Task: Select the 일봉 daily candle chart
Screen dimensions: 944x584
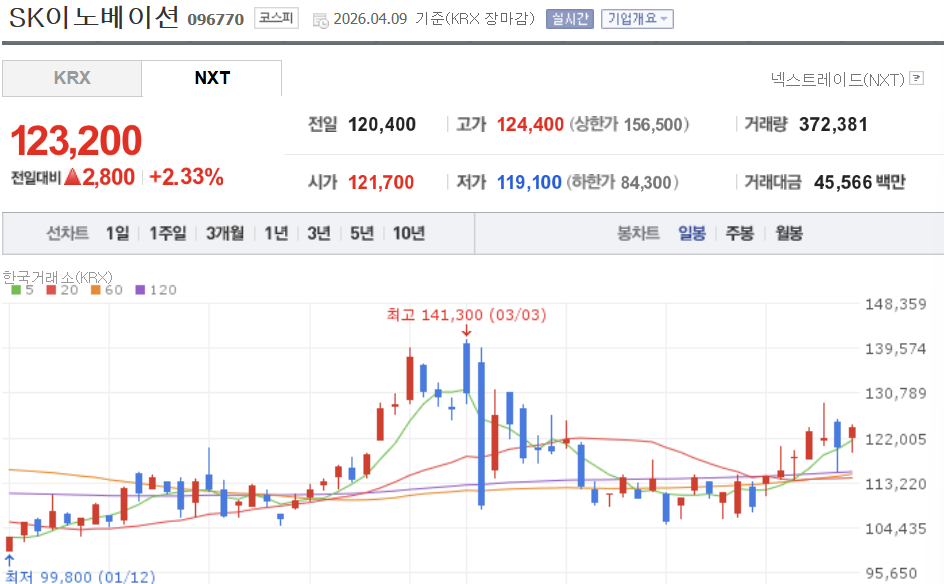Action: (692, 233)
